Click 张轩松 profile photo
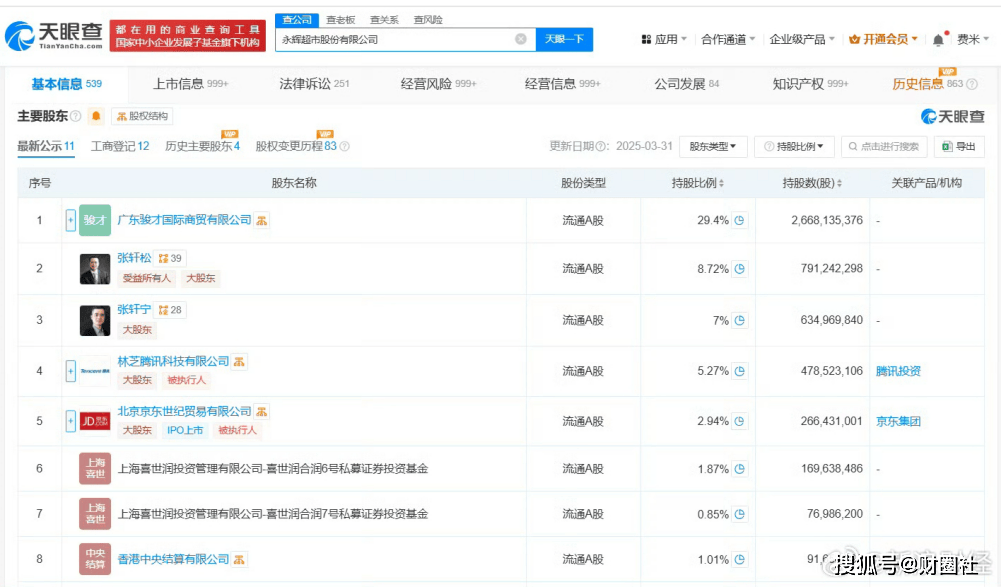 click(95, 269)
